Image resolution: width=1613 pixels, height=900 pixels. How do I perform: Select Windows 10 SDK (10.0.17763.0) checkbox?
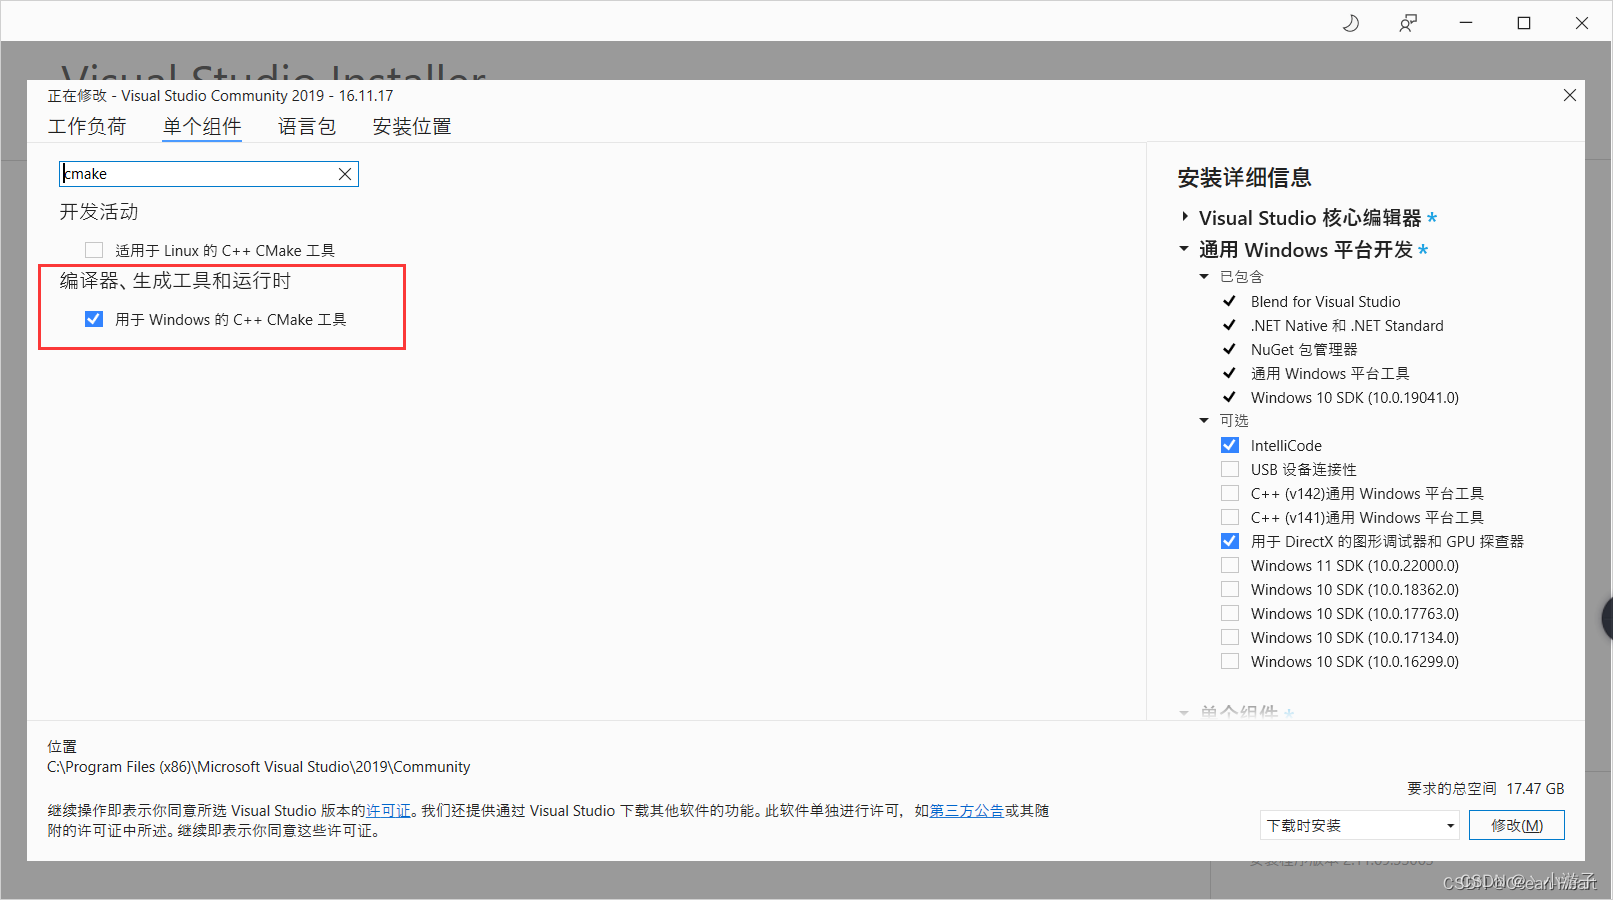tap(1230, 613)
